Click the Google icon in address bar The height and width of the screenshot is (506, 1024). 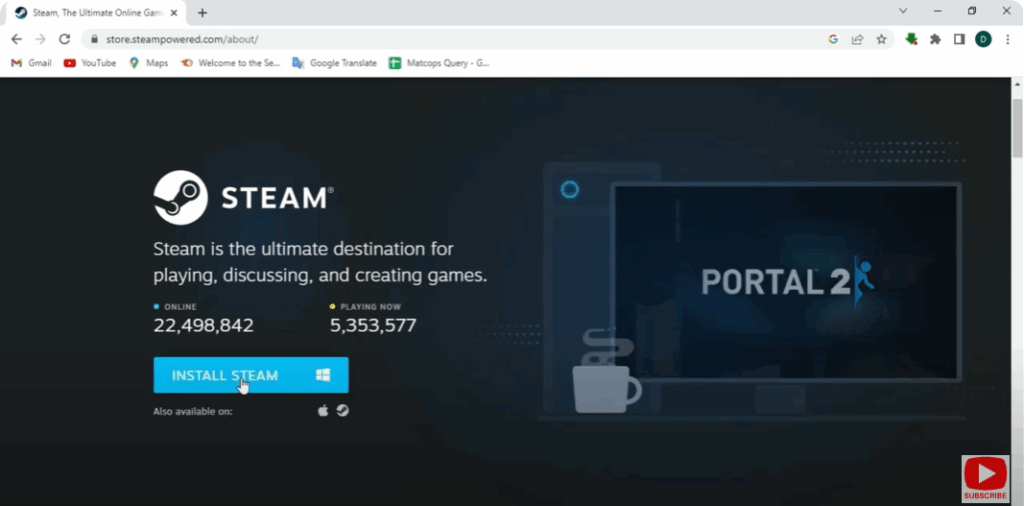coord(833,39)
